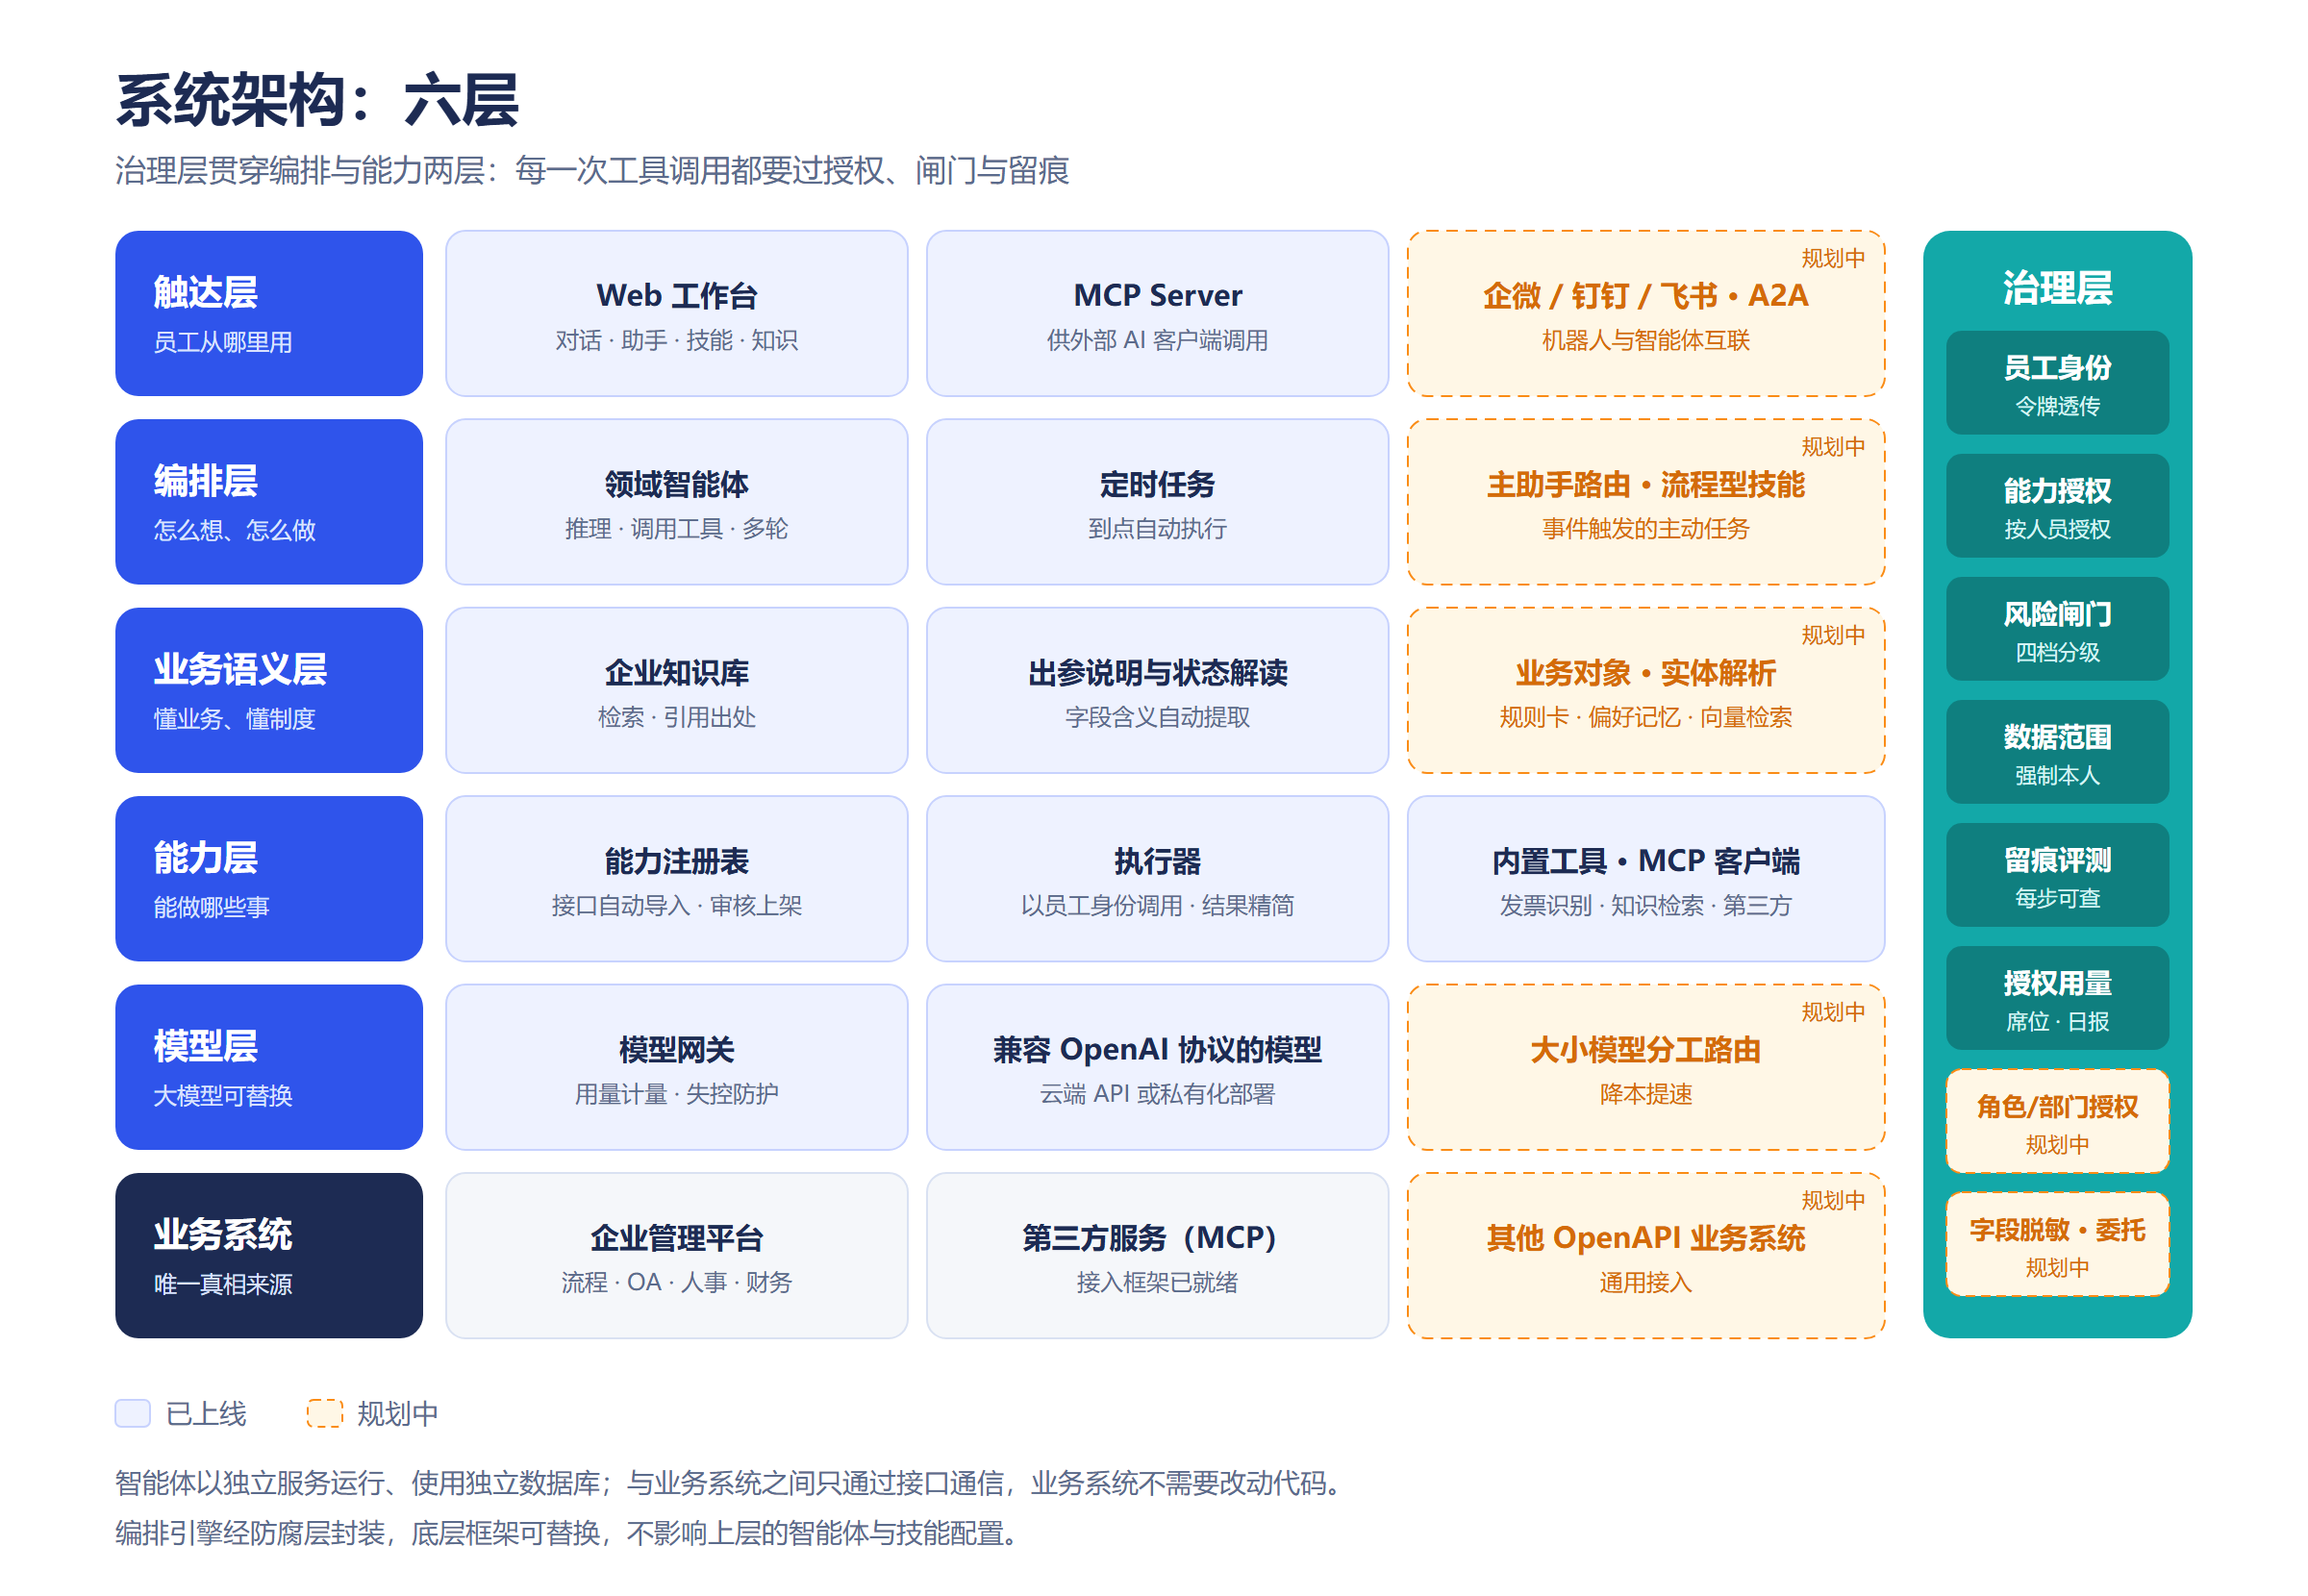Open the 模型网关 card
Viewport: 2308px width, 1596px height.
point(676,1067)
